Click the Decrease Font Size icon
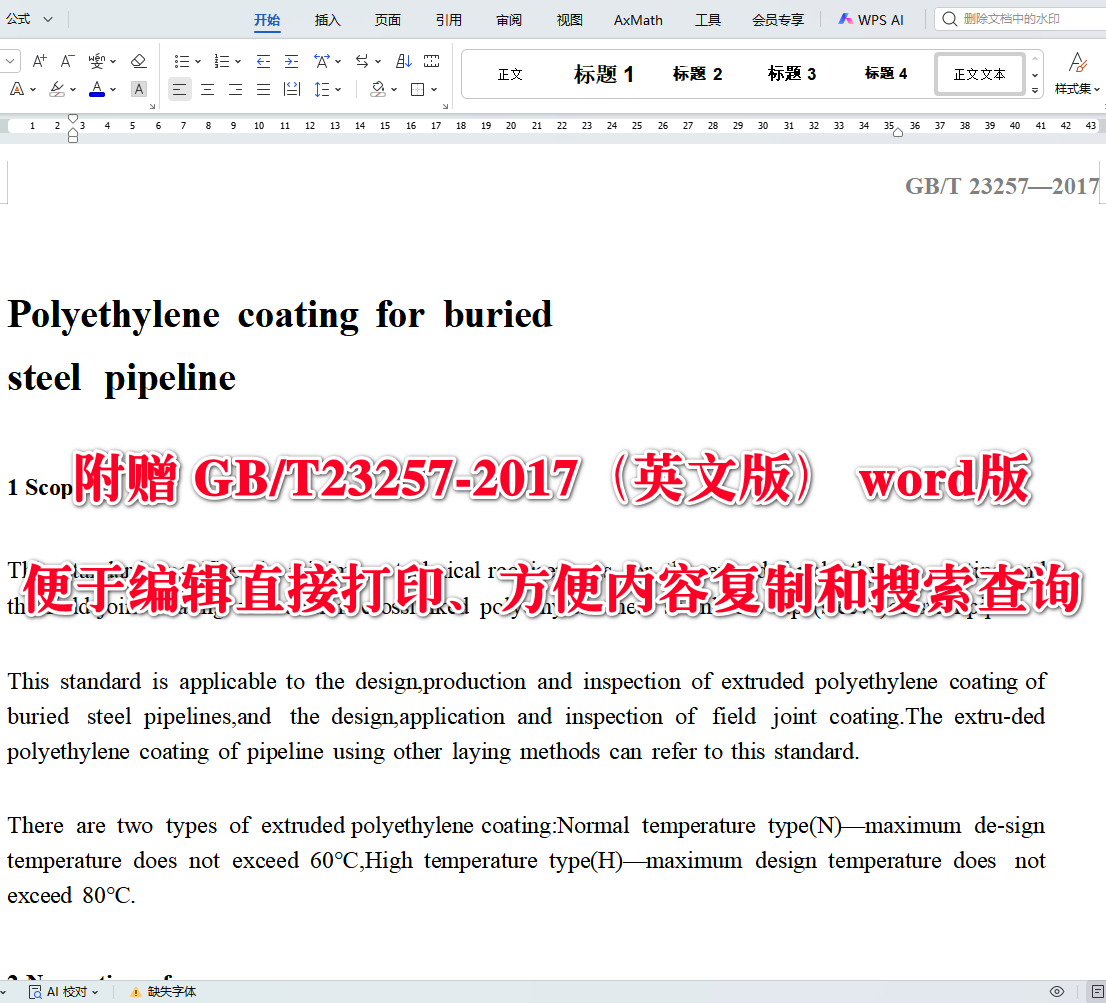Screen dimensions: 1106x1003 [66, 60]
